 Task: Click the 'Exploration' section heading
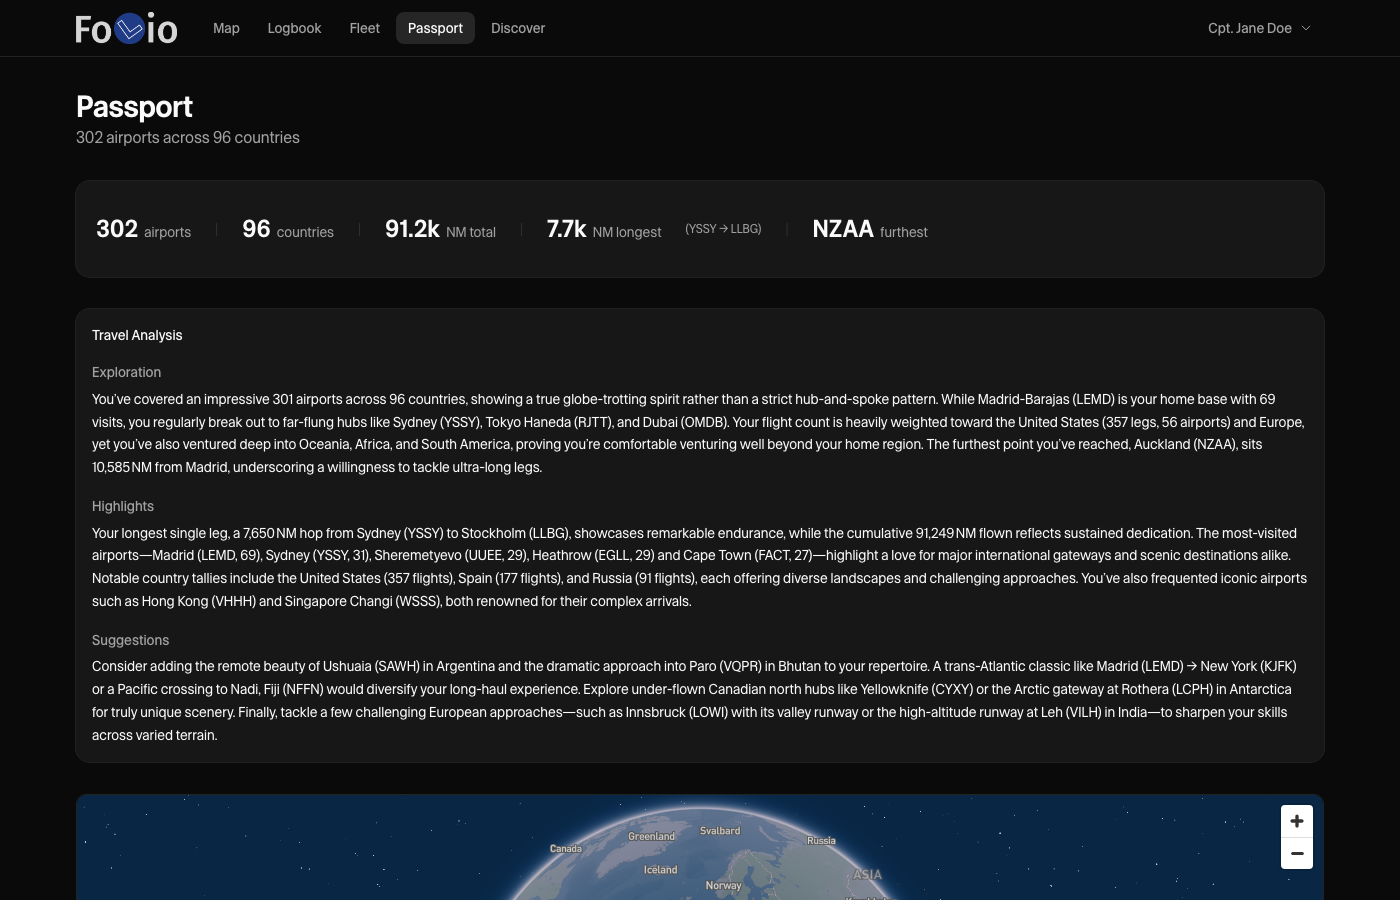pyautogui.click(x=126, y=372)
